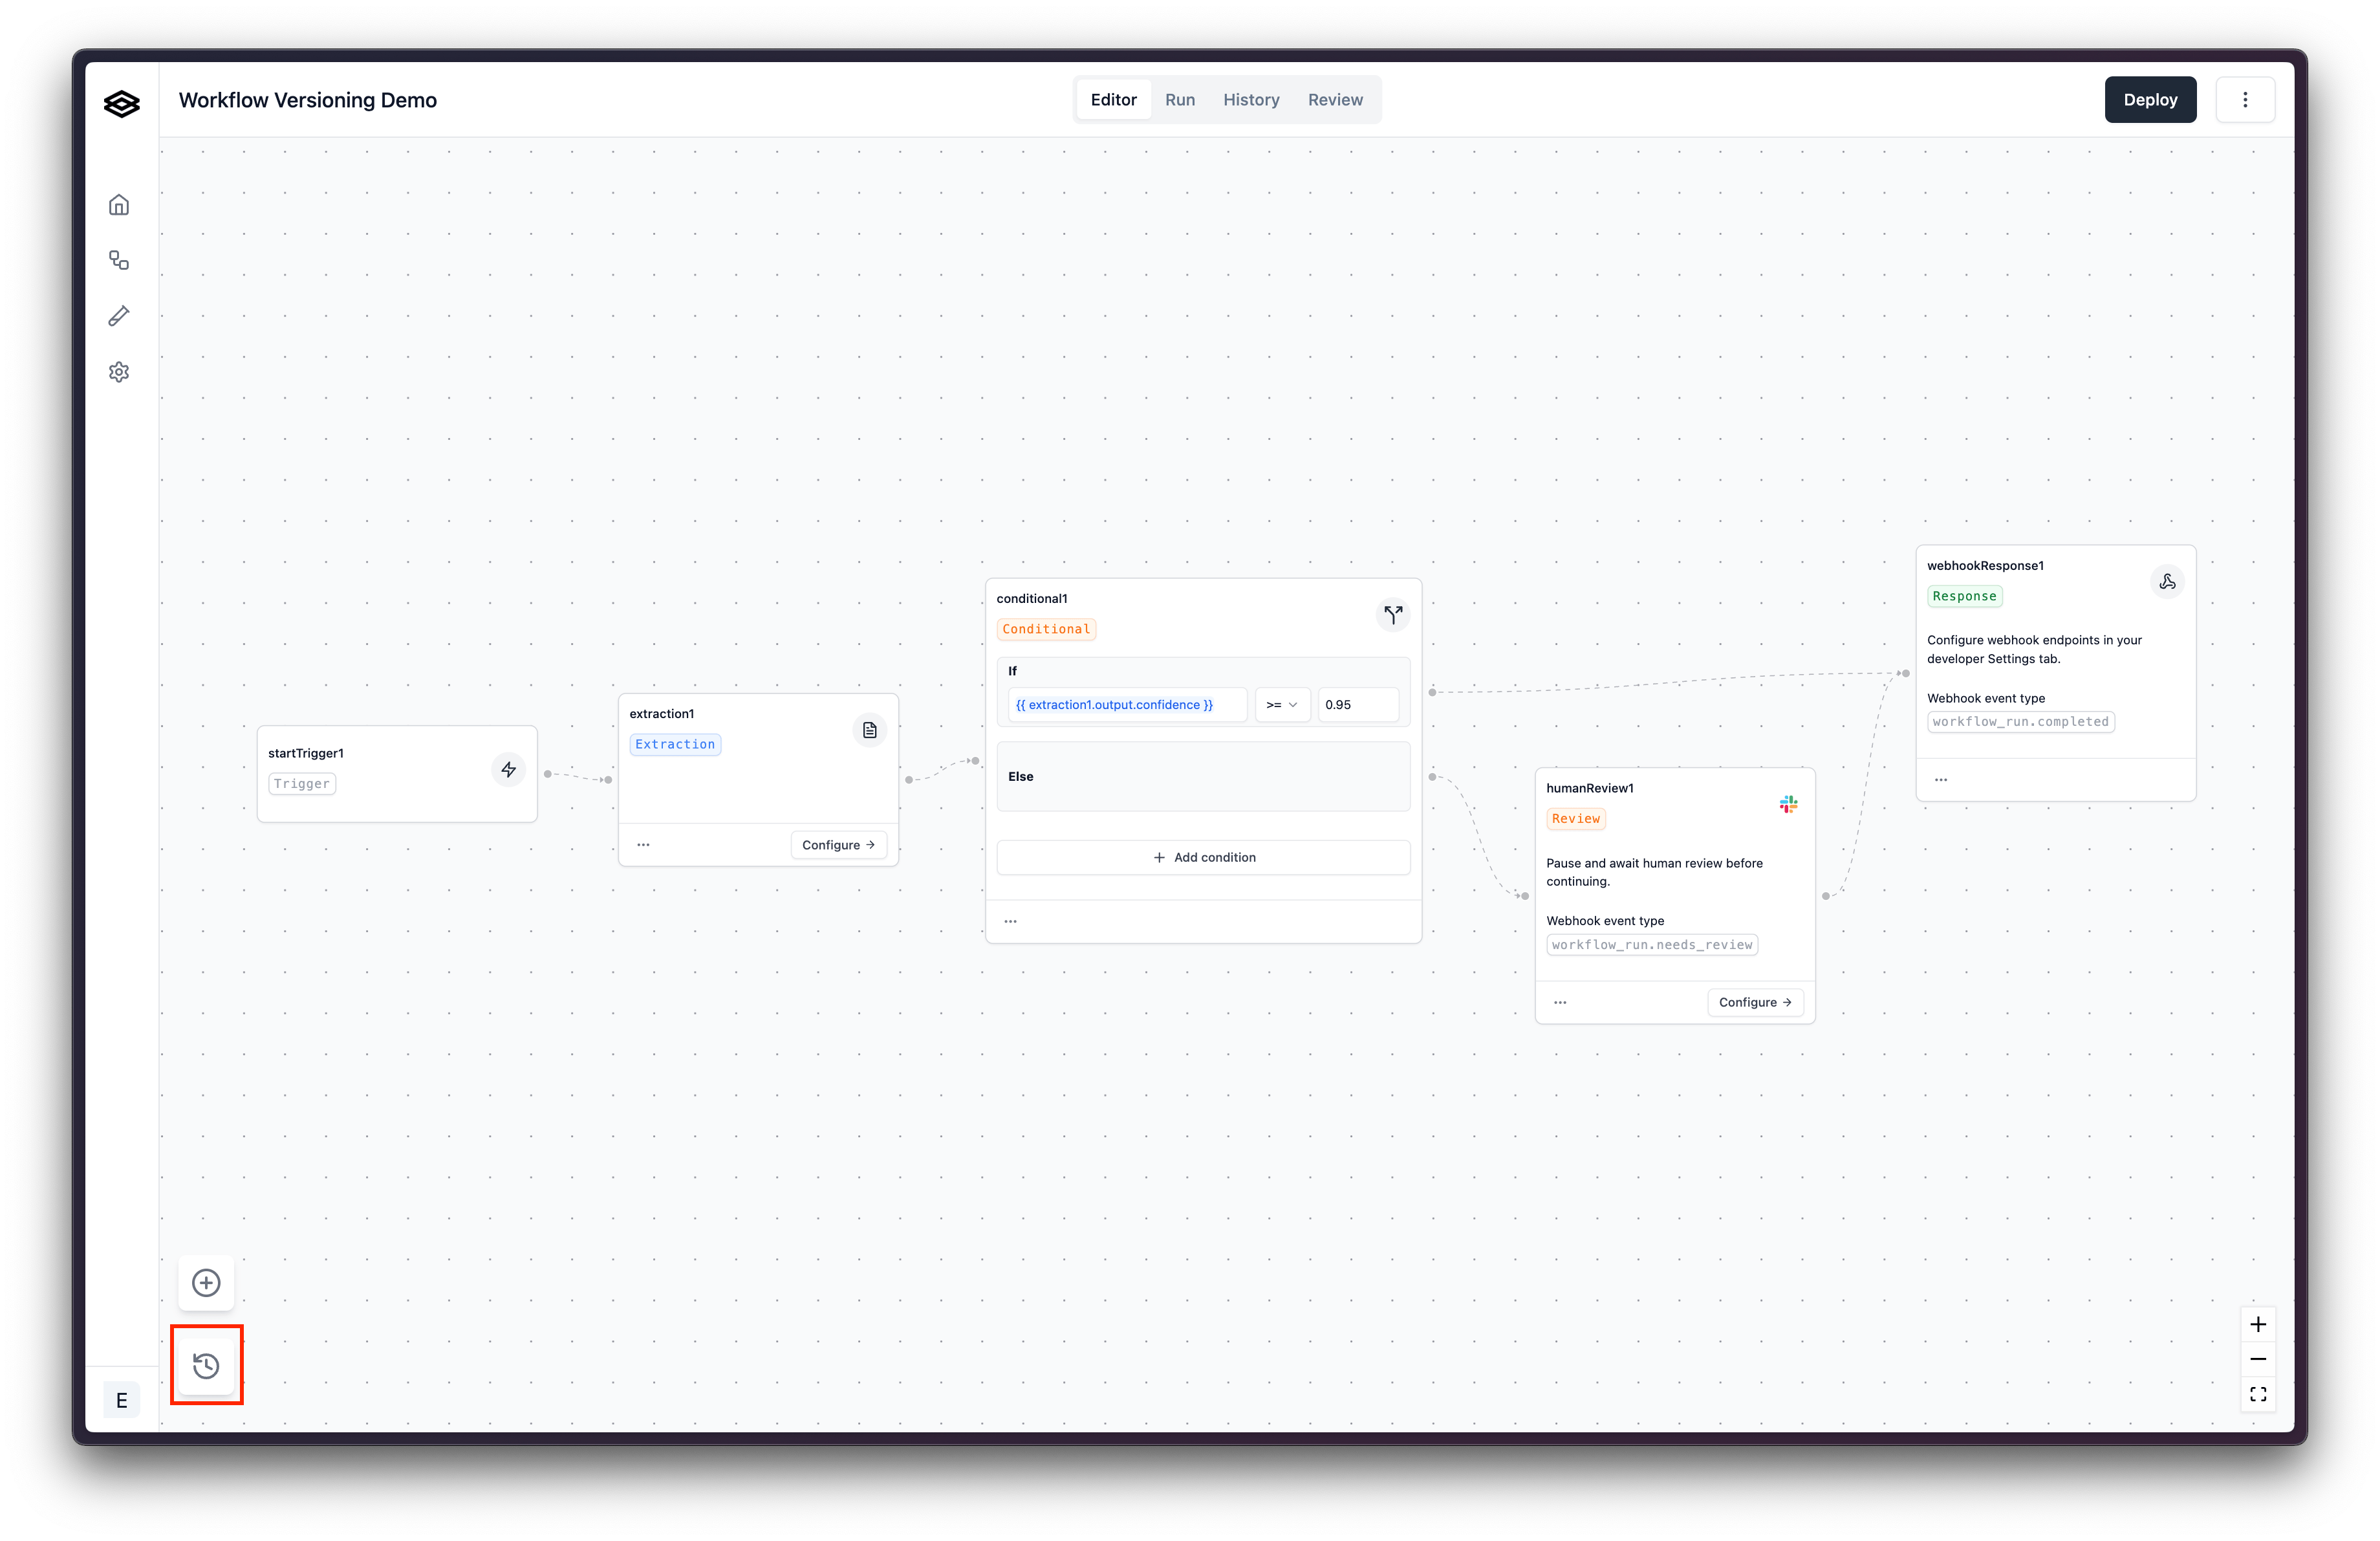Switch to the Run tab
This screenshot has width=2380, height=1541.
tap(1180, 100)
